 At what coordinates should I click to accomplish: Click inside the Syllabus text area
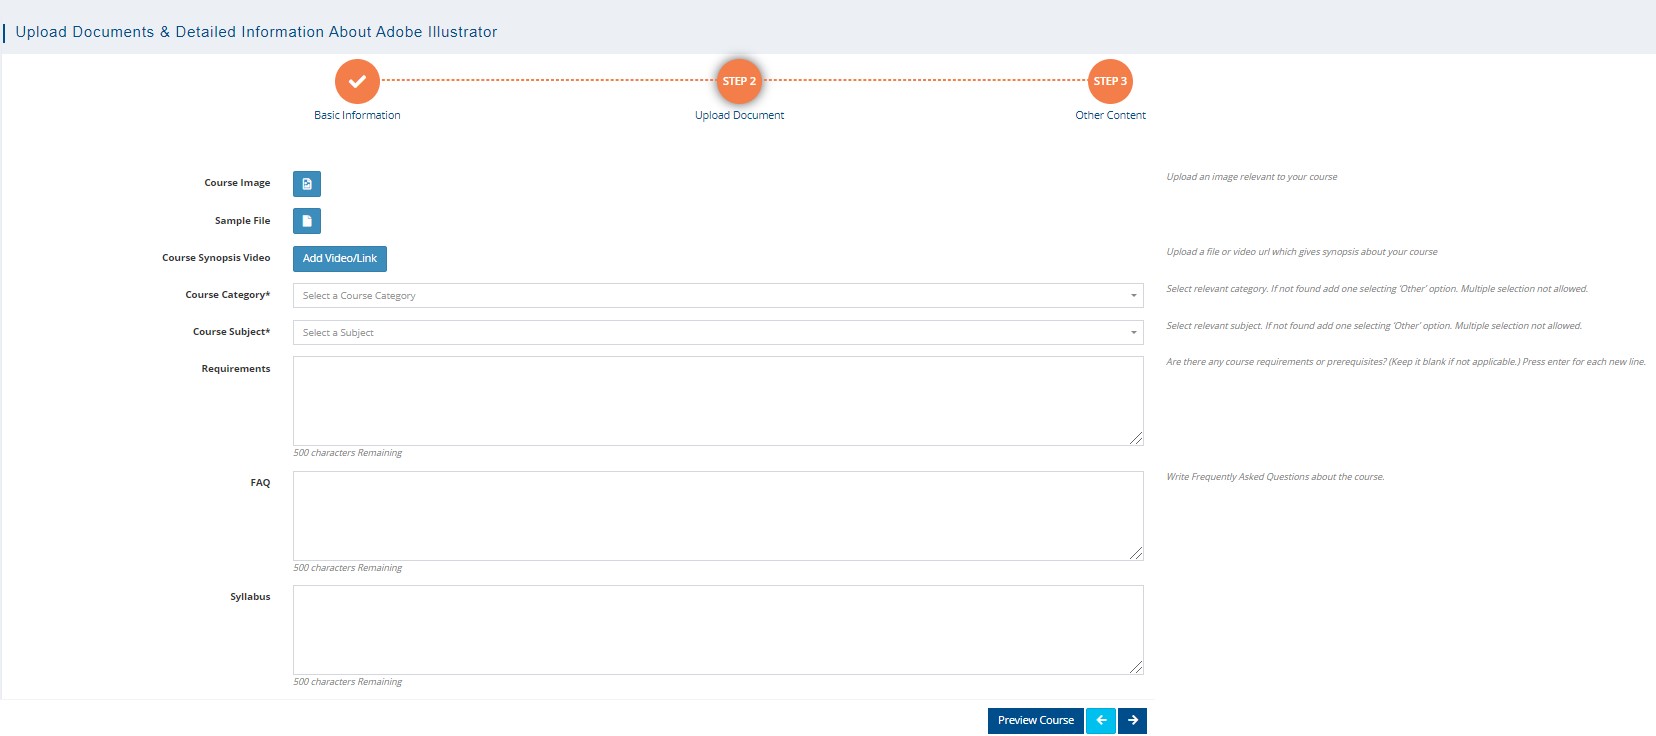coord(717,630)
